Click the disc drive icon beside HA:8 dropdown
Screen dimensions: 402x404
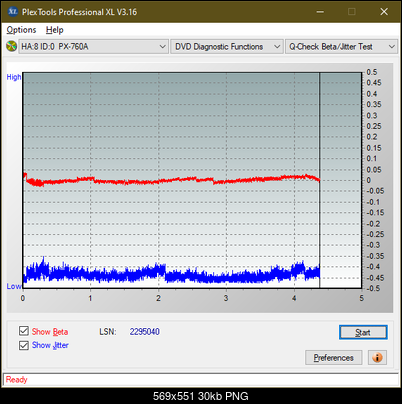click(12, 46)
